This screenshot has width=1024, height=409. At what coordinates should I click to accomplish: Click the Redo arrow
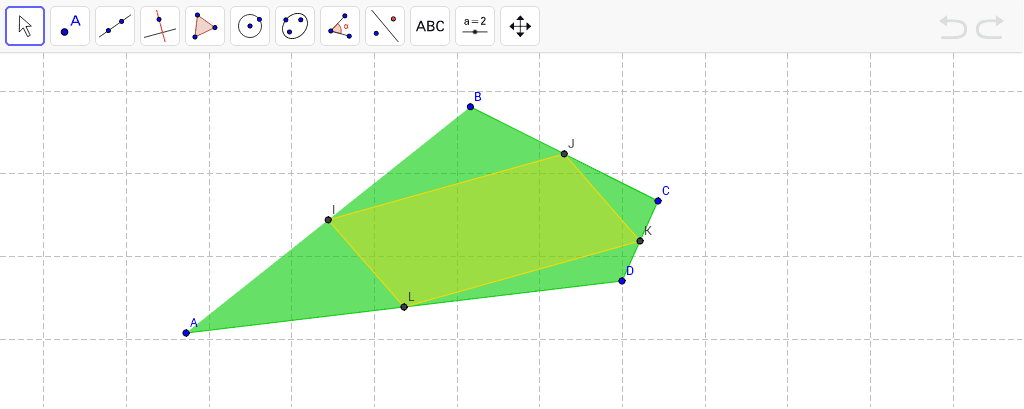point(990,27)
